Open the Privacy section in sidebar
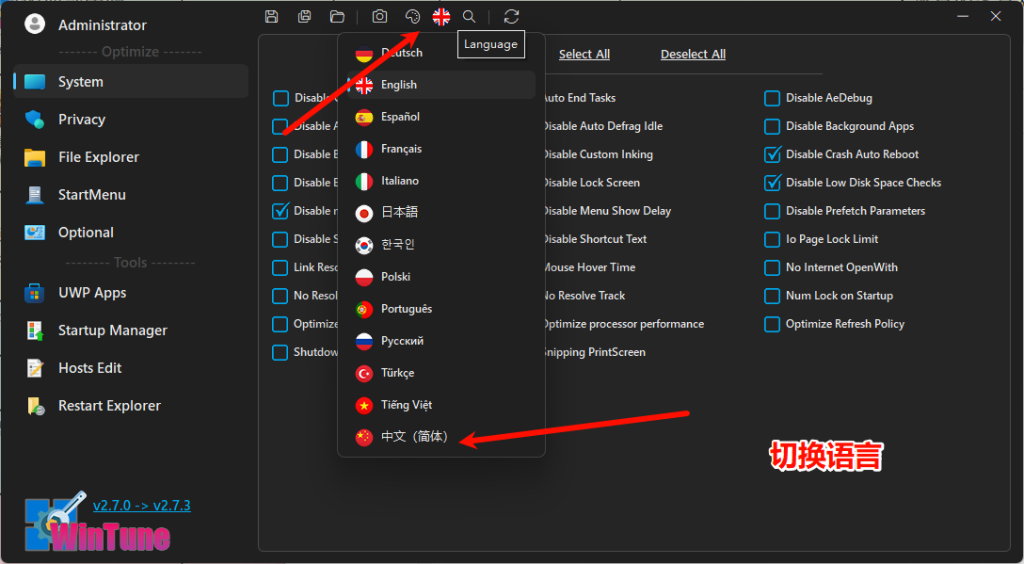This screenshot has height=564, width=1024. click(81, 119)
